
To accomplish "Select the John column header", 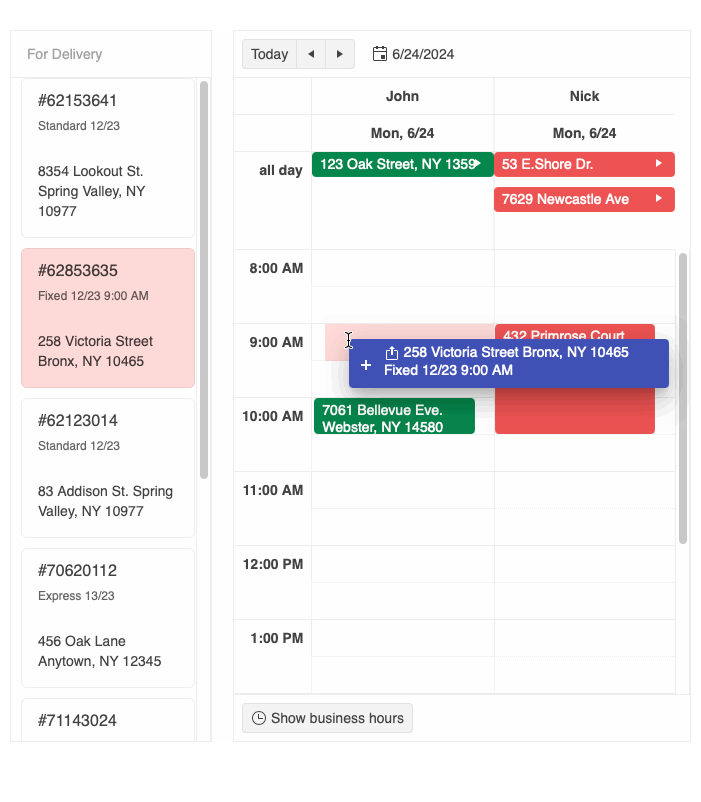I will click(x=402, y=96).
